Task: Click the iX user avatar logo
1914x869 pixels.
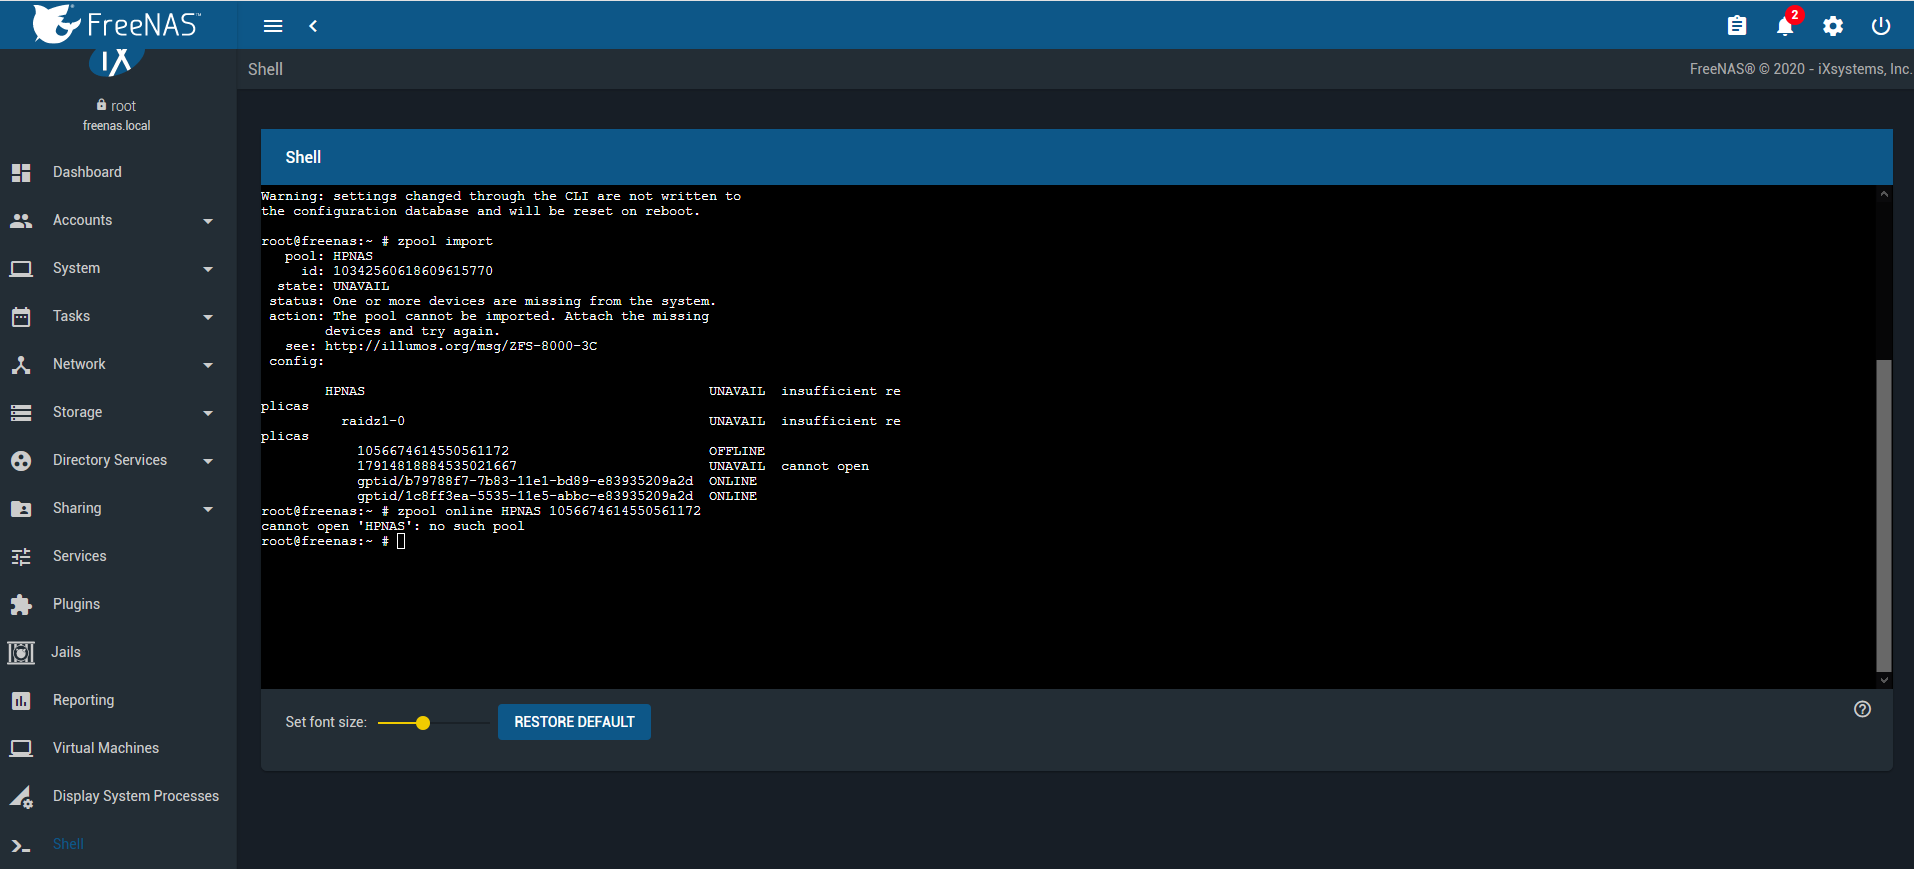Action: click(117, 62)
